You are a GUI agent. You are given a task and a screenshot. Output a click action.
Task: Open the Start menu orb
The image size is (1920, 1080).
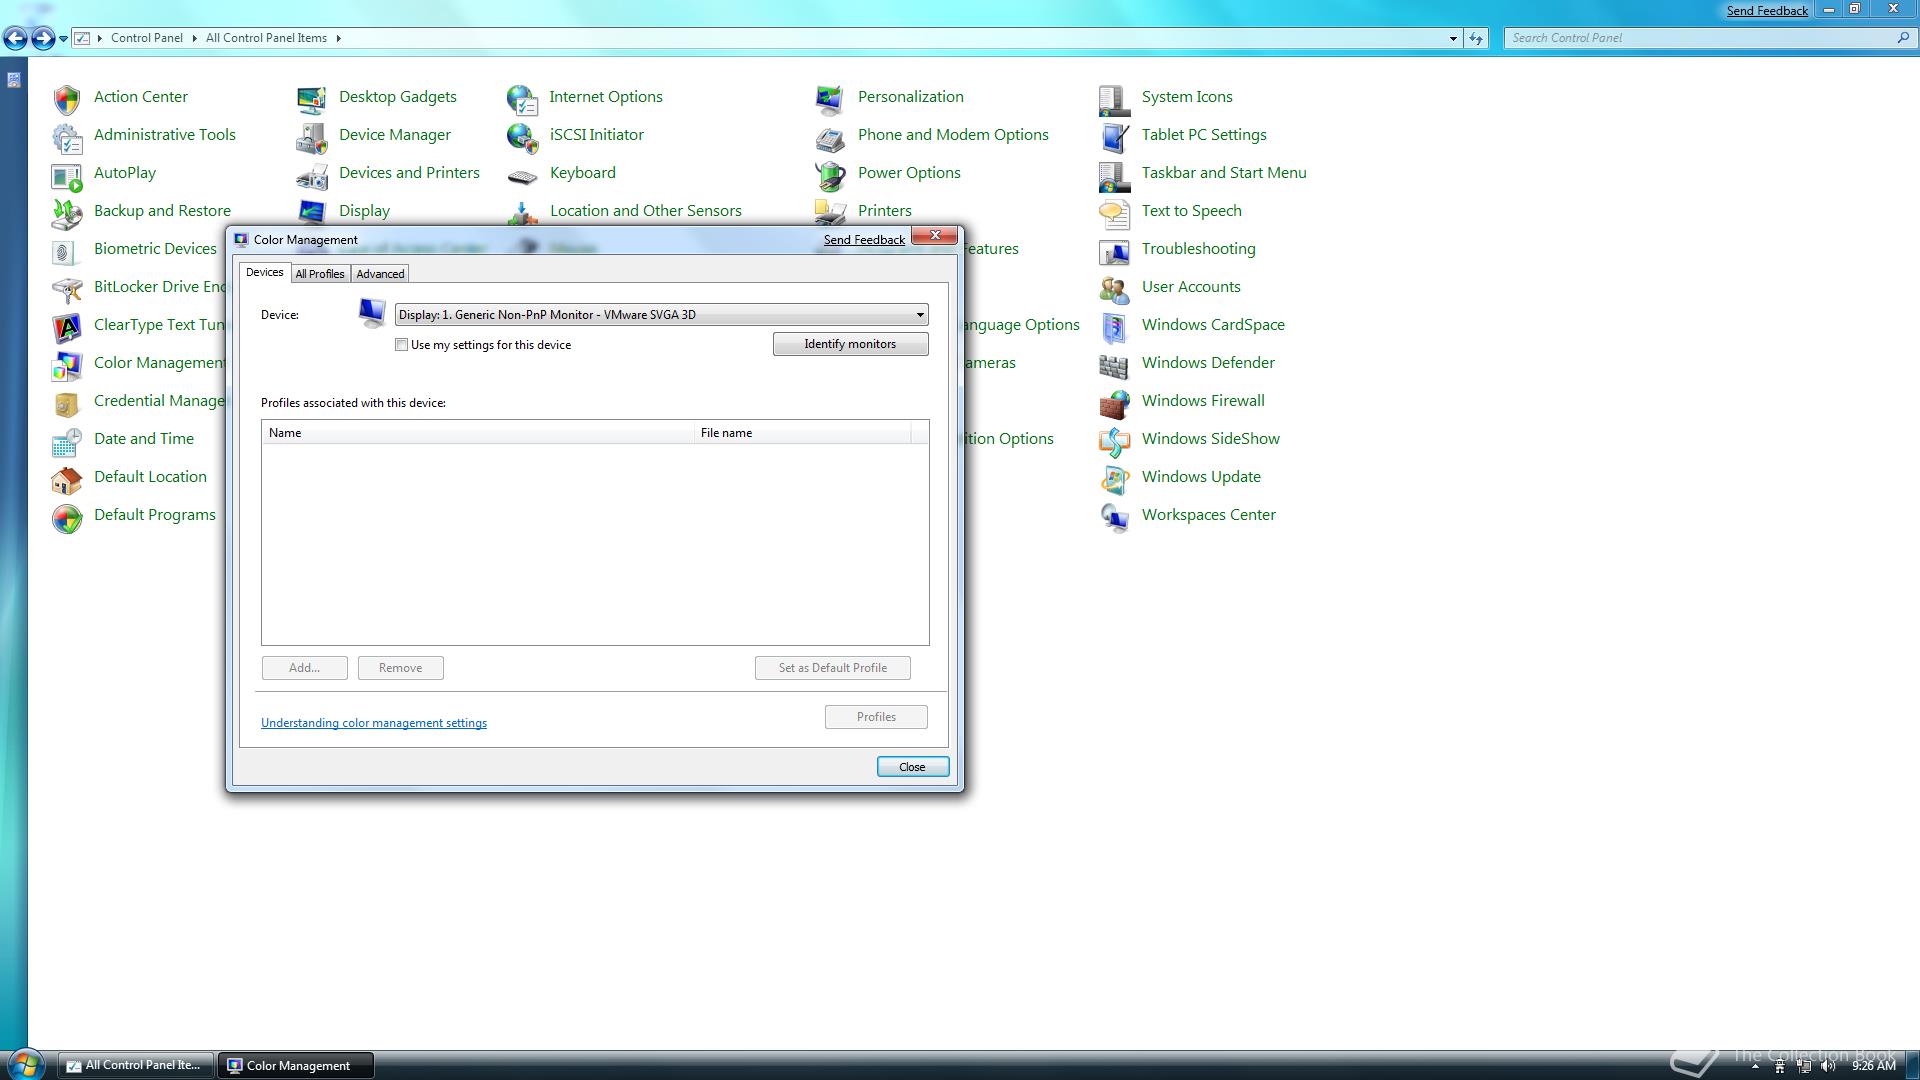click(x=26, y=1064)
